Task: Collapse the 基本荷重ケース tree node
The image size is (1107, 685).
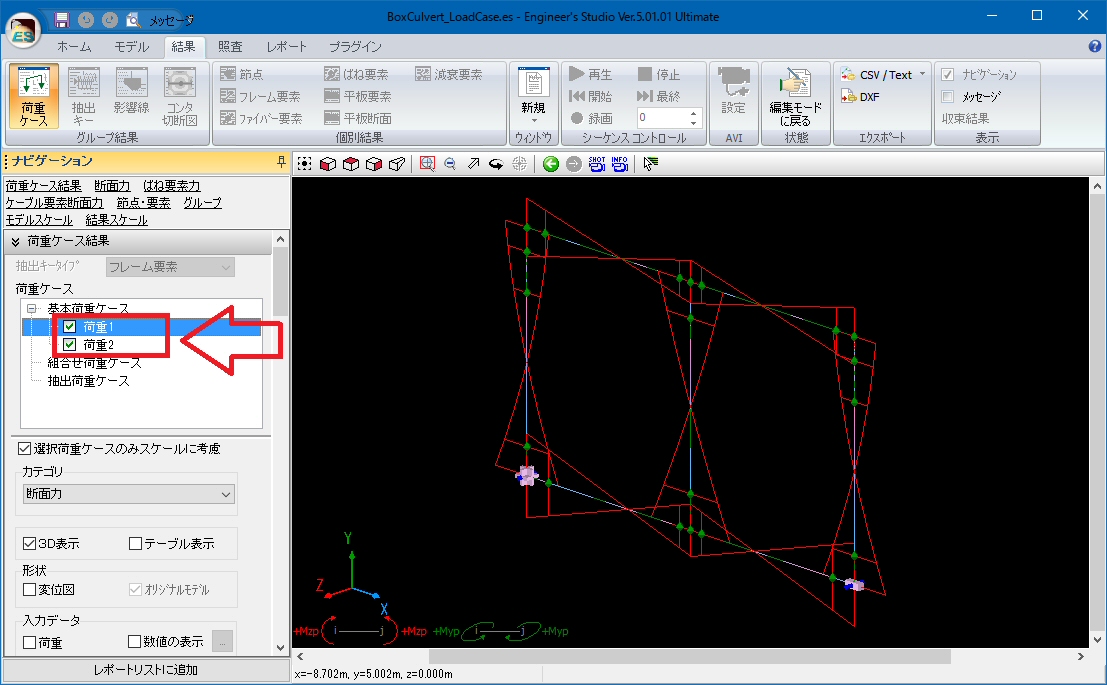Action: (x=32, y=309)
